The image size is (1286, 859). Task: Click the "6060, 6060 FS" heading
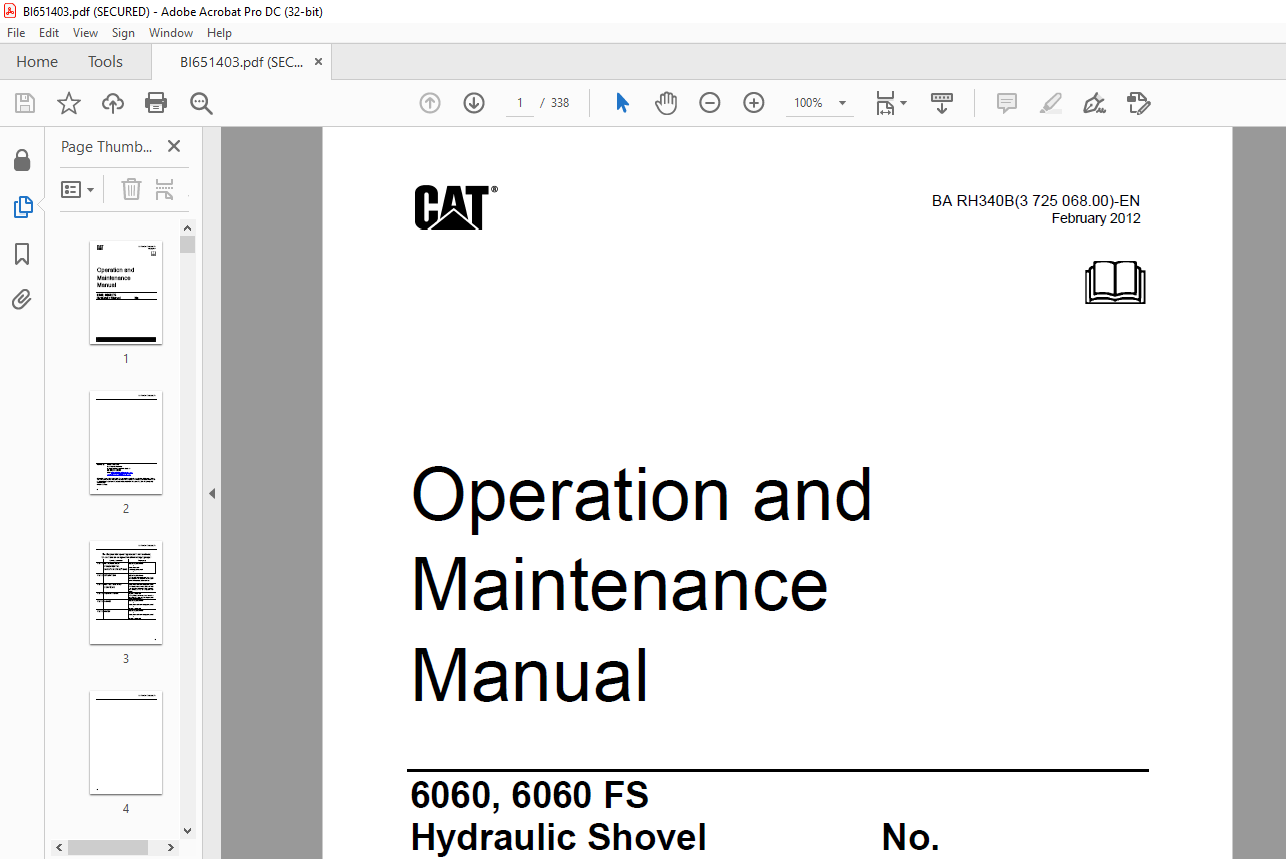pos(530,796)
